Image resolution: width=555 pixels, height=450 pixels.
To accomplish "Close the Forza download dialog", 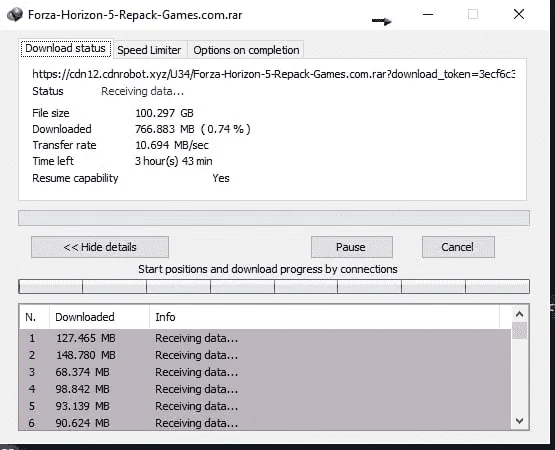I will (x=519, y=14).
